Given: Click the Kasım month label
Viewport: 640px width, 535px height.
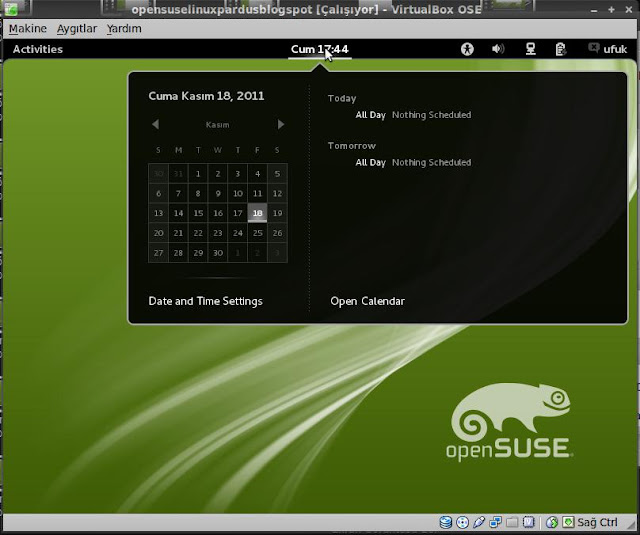Looking at the screenshot, I should 217,125.
